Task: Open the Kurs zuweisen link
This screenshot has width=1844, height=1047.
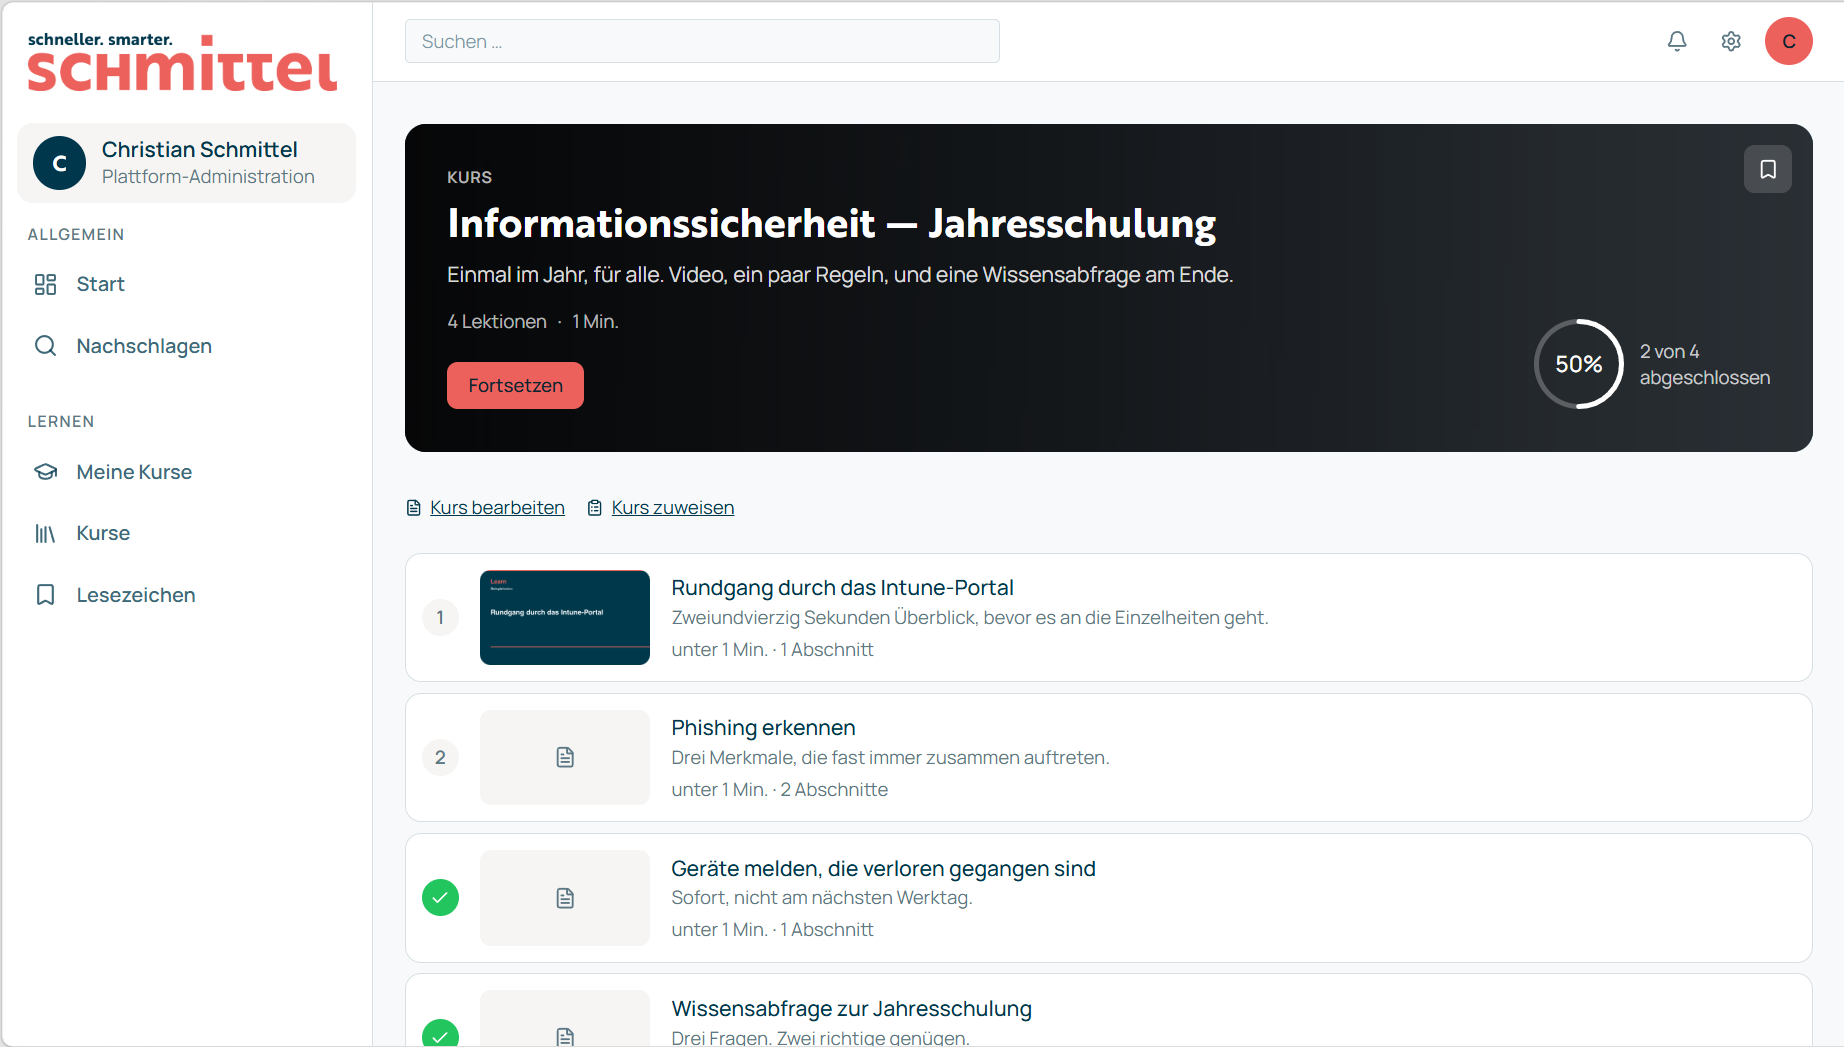Action: (673, 508)
